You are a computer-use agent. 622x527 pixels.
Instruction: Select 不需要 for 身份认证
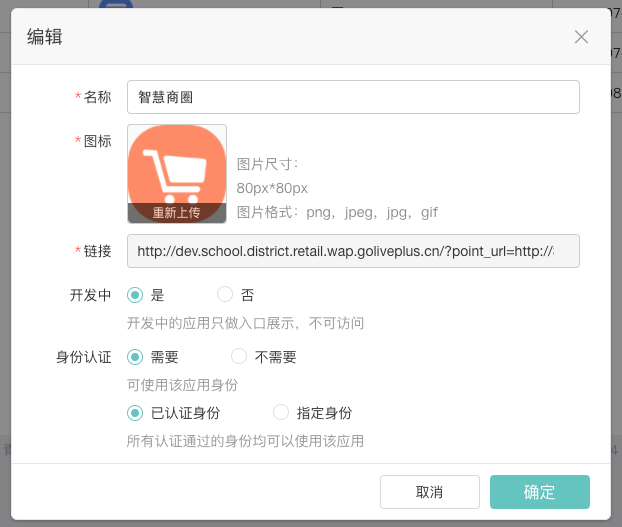(239, 356)
